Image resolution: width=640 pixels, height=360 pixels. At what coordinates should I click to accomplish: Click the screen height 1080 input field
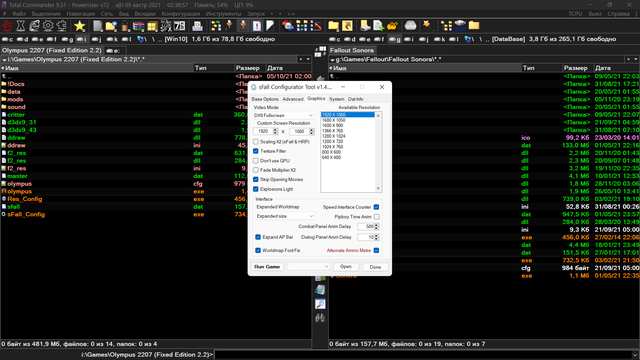(x=299, y=131)
